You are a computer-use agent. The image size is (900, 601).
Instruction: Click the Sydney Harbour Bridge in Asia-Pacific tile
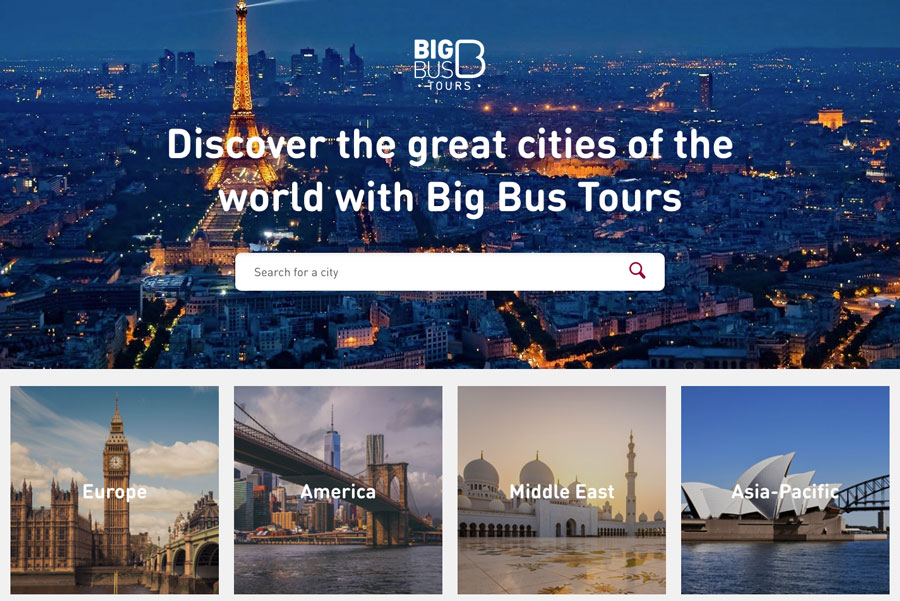[864, 494]
